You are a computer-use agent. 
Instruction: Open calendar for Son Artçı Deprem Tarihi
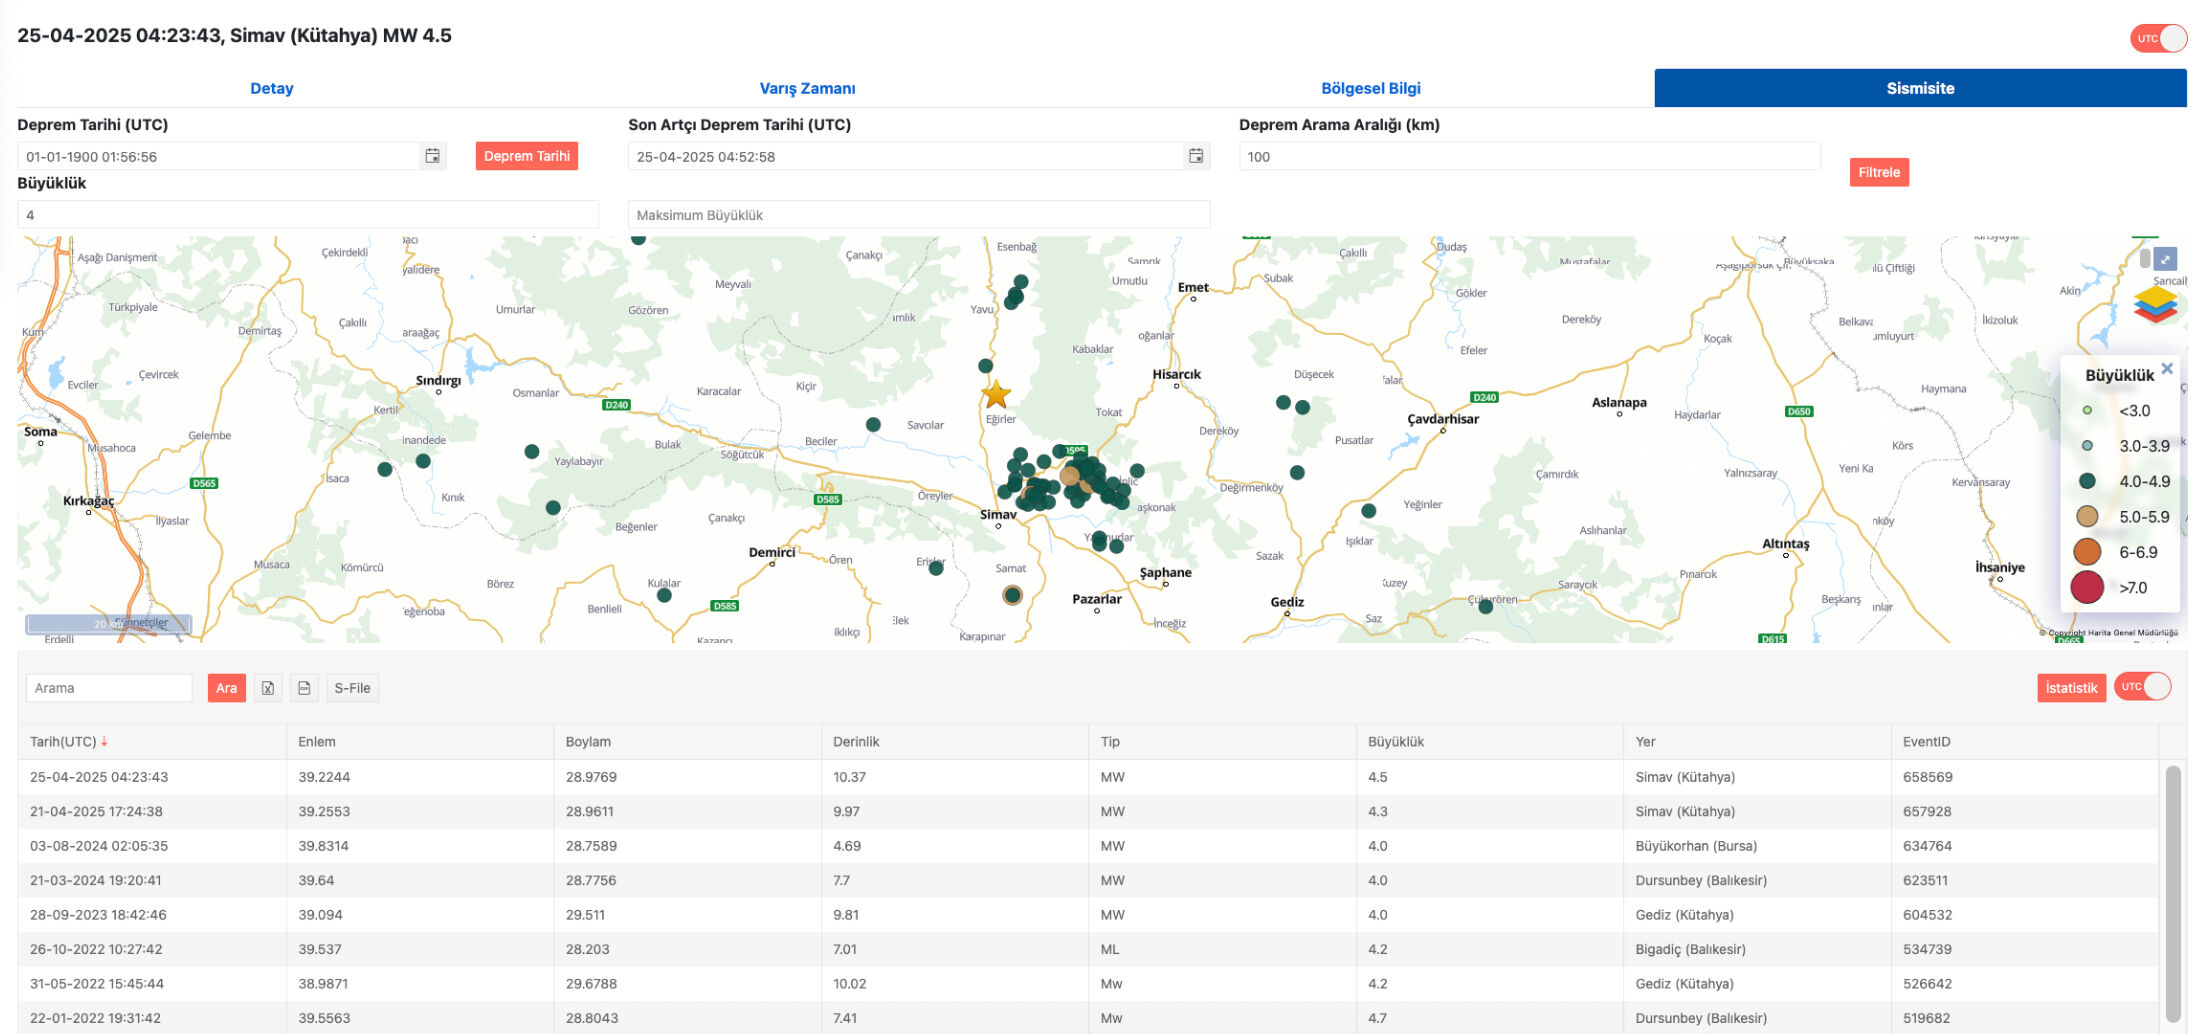(1195, 156)
